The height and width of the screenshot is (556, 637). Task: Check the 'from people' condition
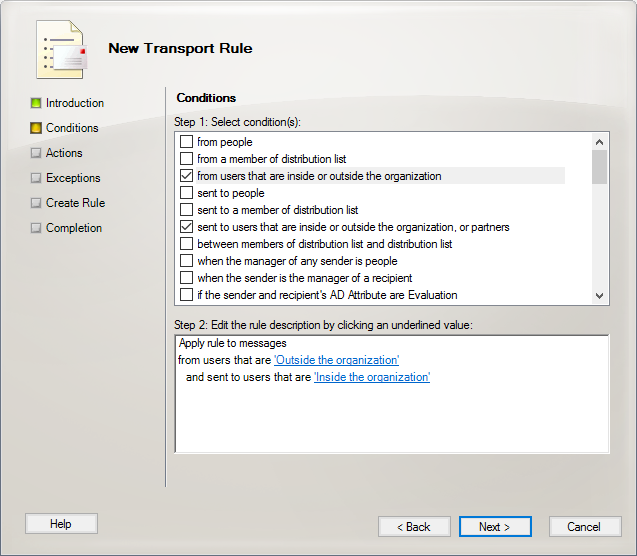[x=186, y=142]
